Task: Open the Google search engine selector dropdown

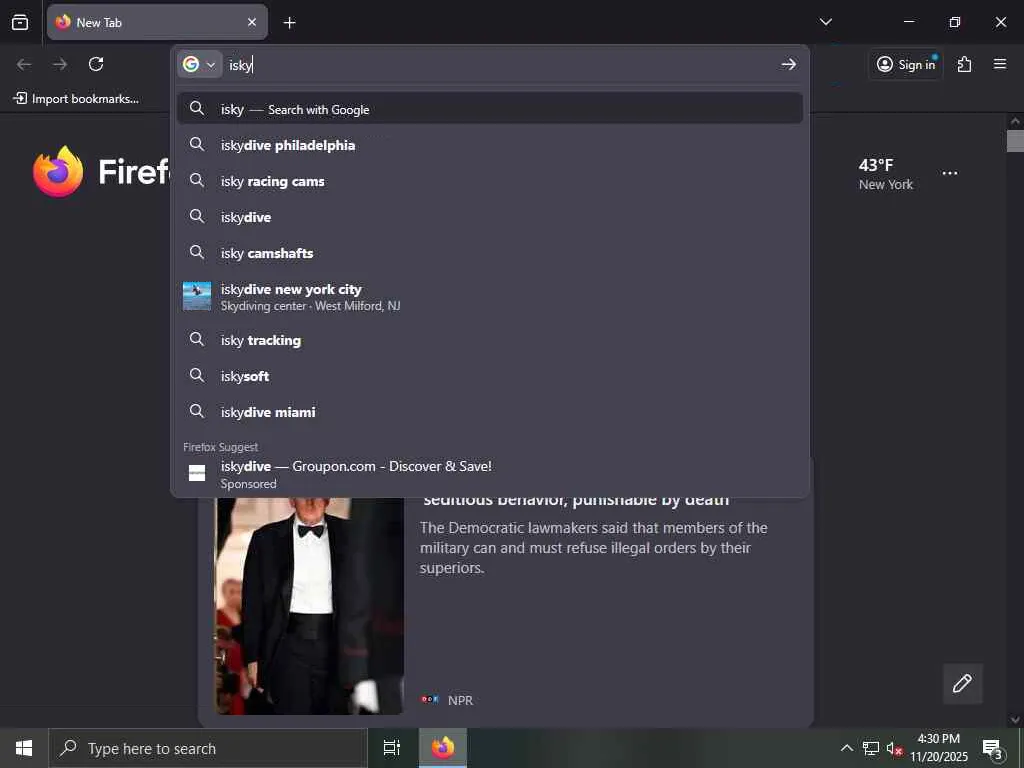Action: coord(199,65)
